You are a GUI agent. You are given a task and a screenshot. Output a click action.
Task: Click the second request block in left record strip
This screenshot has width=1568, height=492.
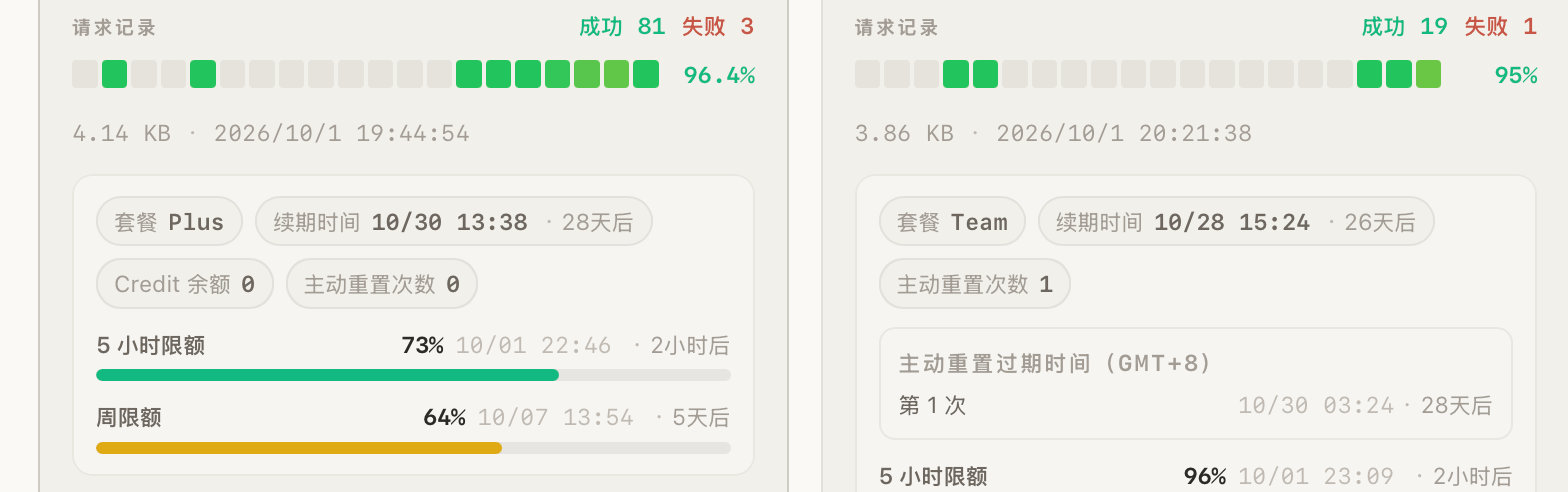click(115, 74)
